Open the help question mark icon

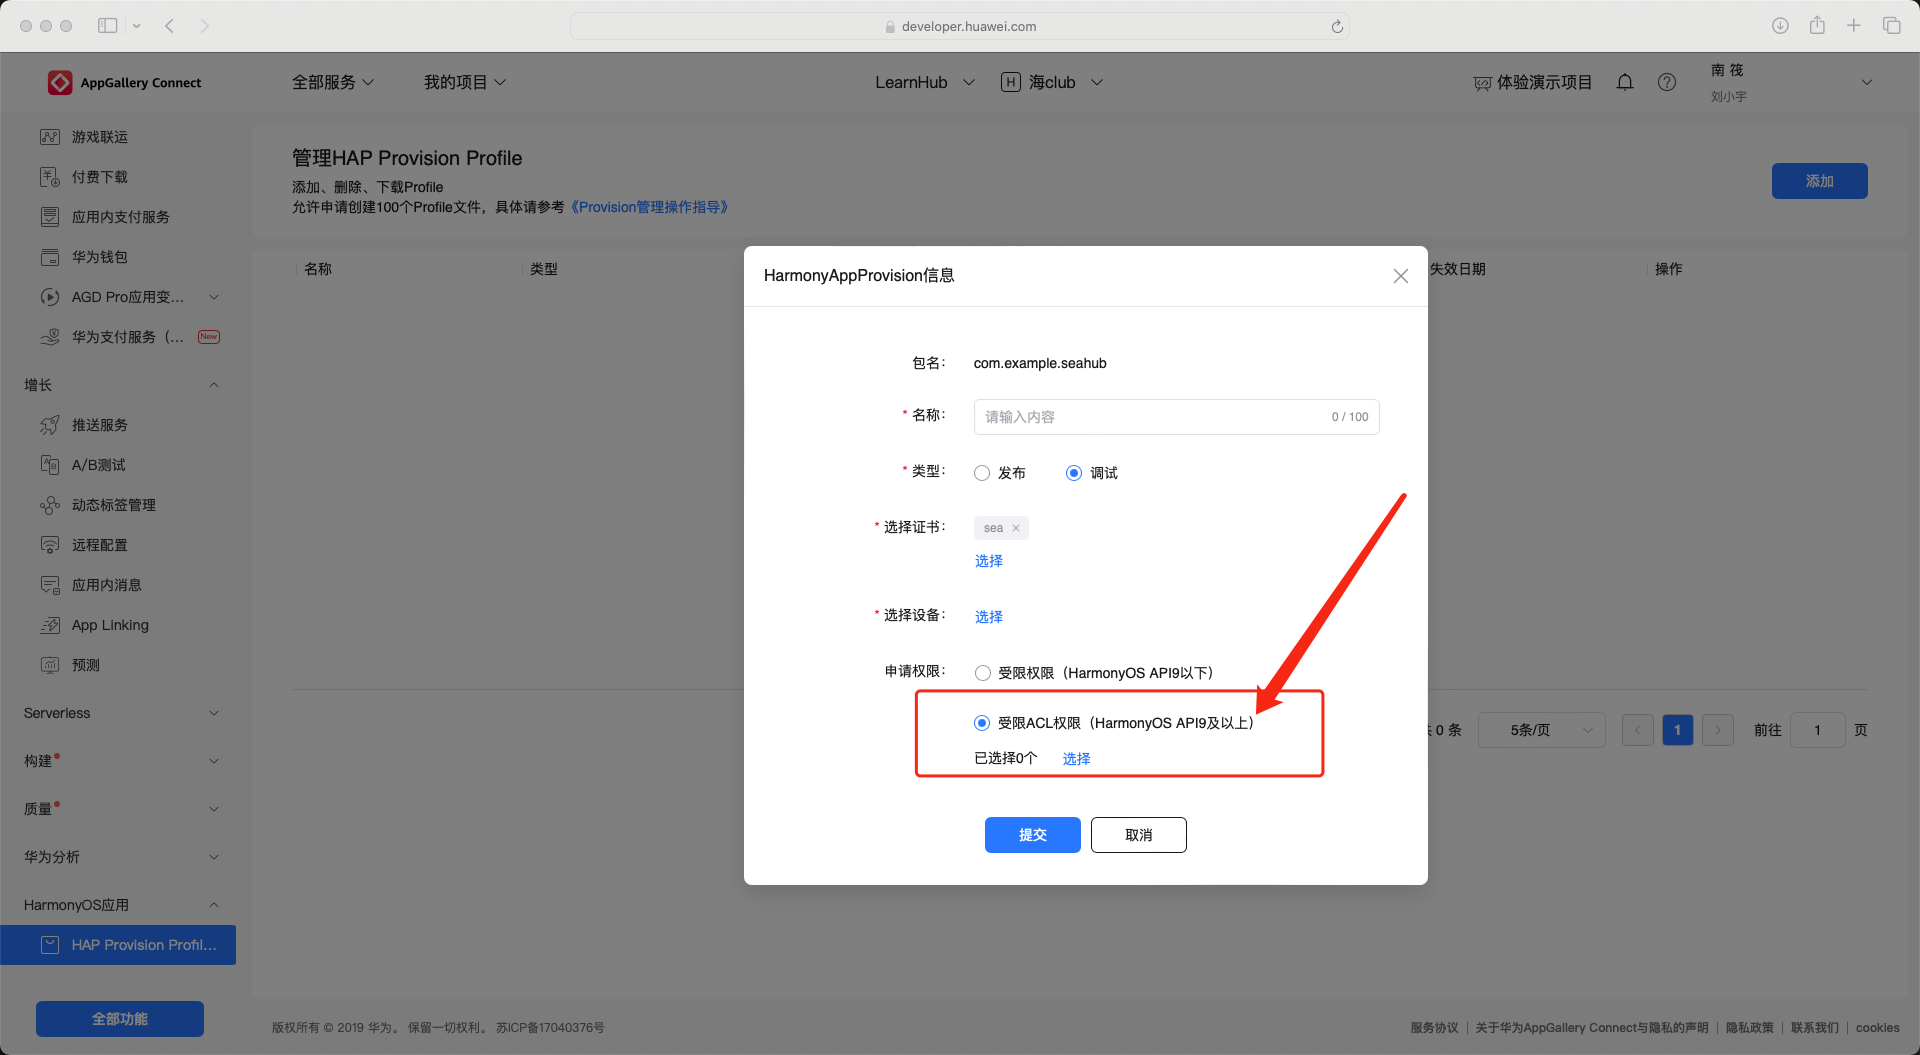(1667, 82)
